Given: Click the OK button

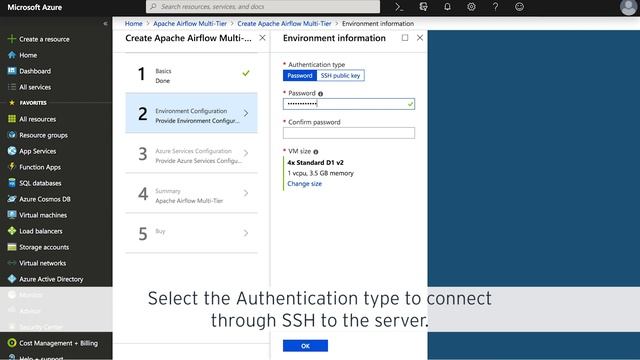Looking at the screenshot, I should tap(305, 346).
